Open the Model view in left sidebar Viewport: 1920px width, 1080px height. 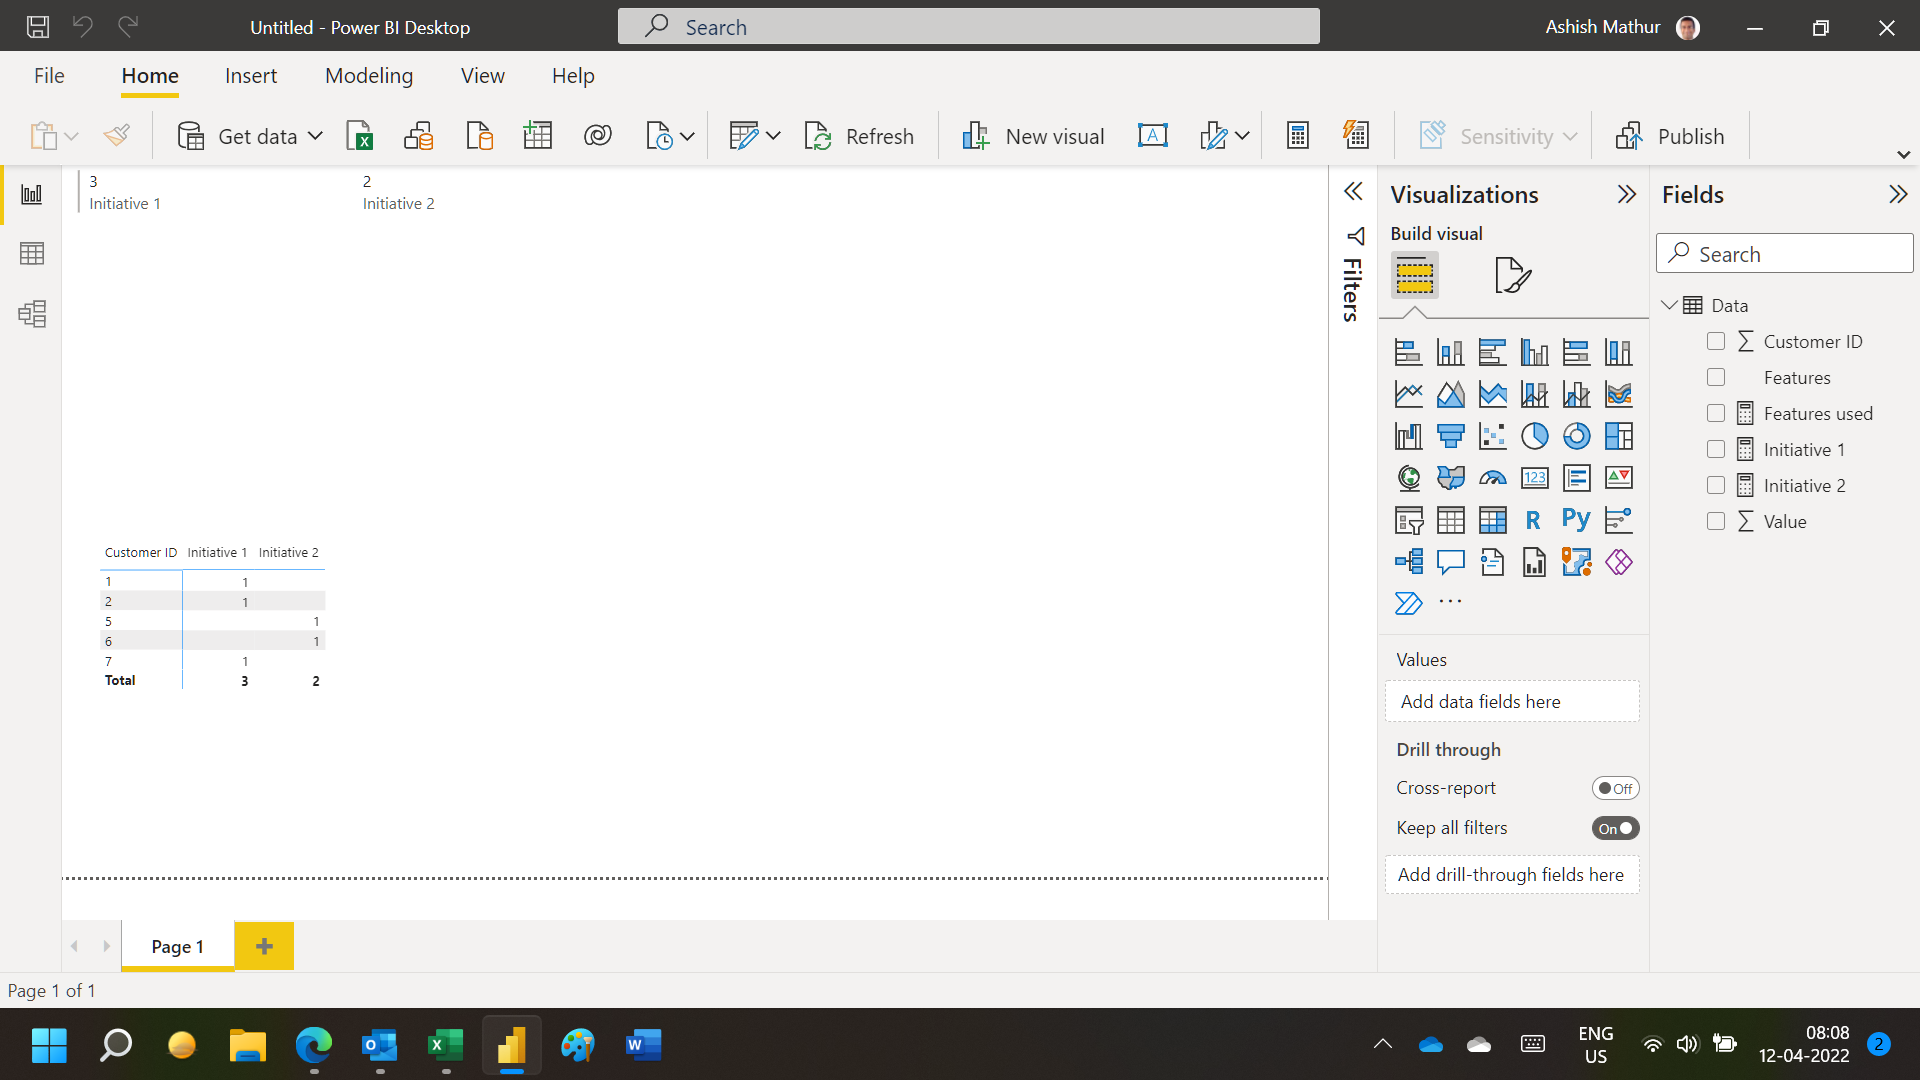pyautogui.click(x=32, y=314)
